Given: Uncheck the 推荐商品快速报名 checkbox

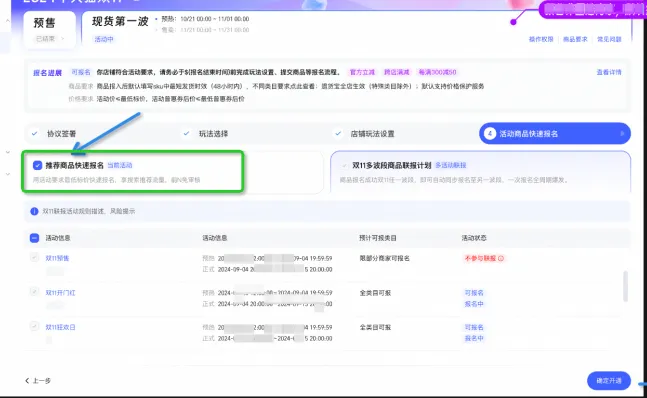Looking at the screenshot, I should coord(38,165).
